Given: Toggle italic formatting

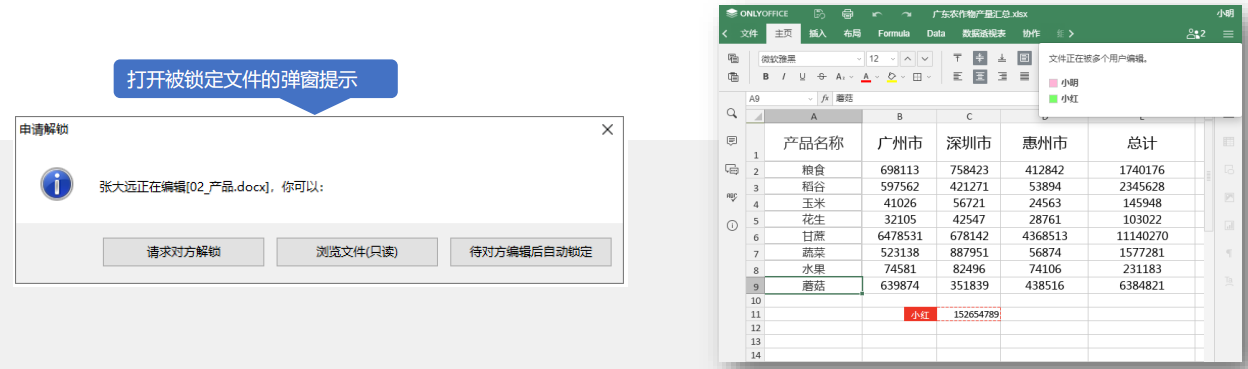Looking at the screenshot, I should coord(785,76).
